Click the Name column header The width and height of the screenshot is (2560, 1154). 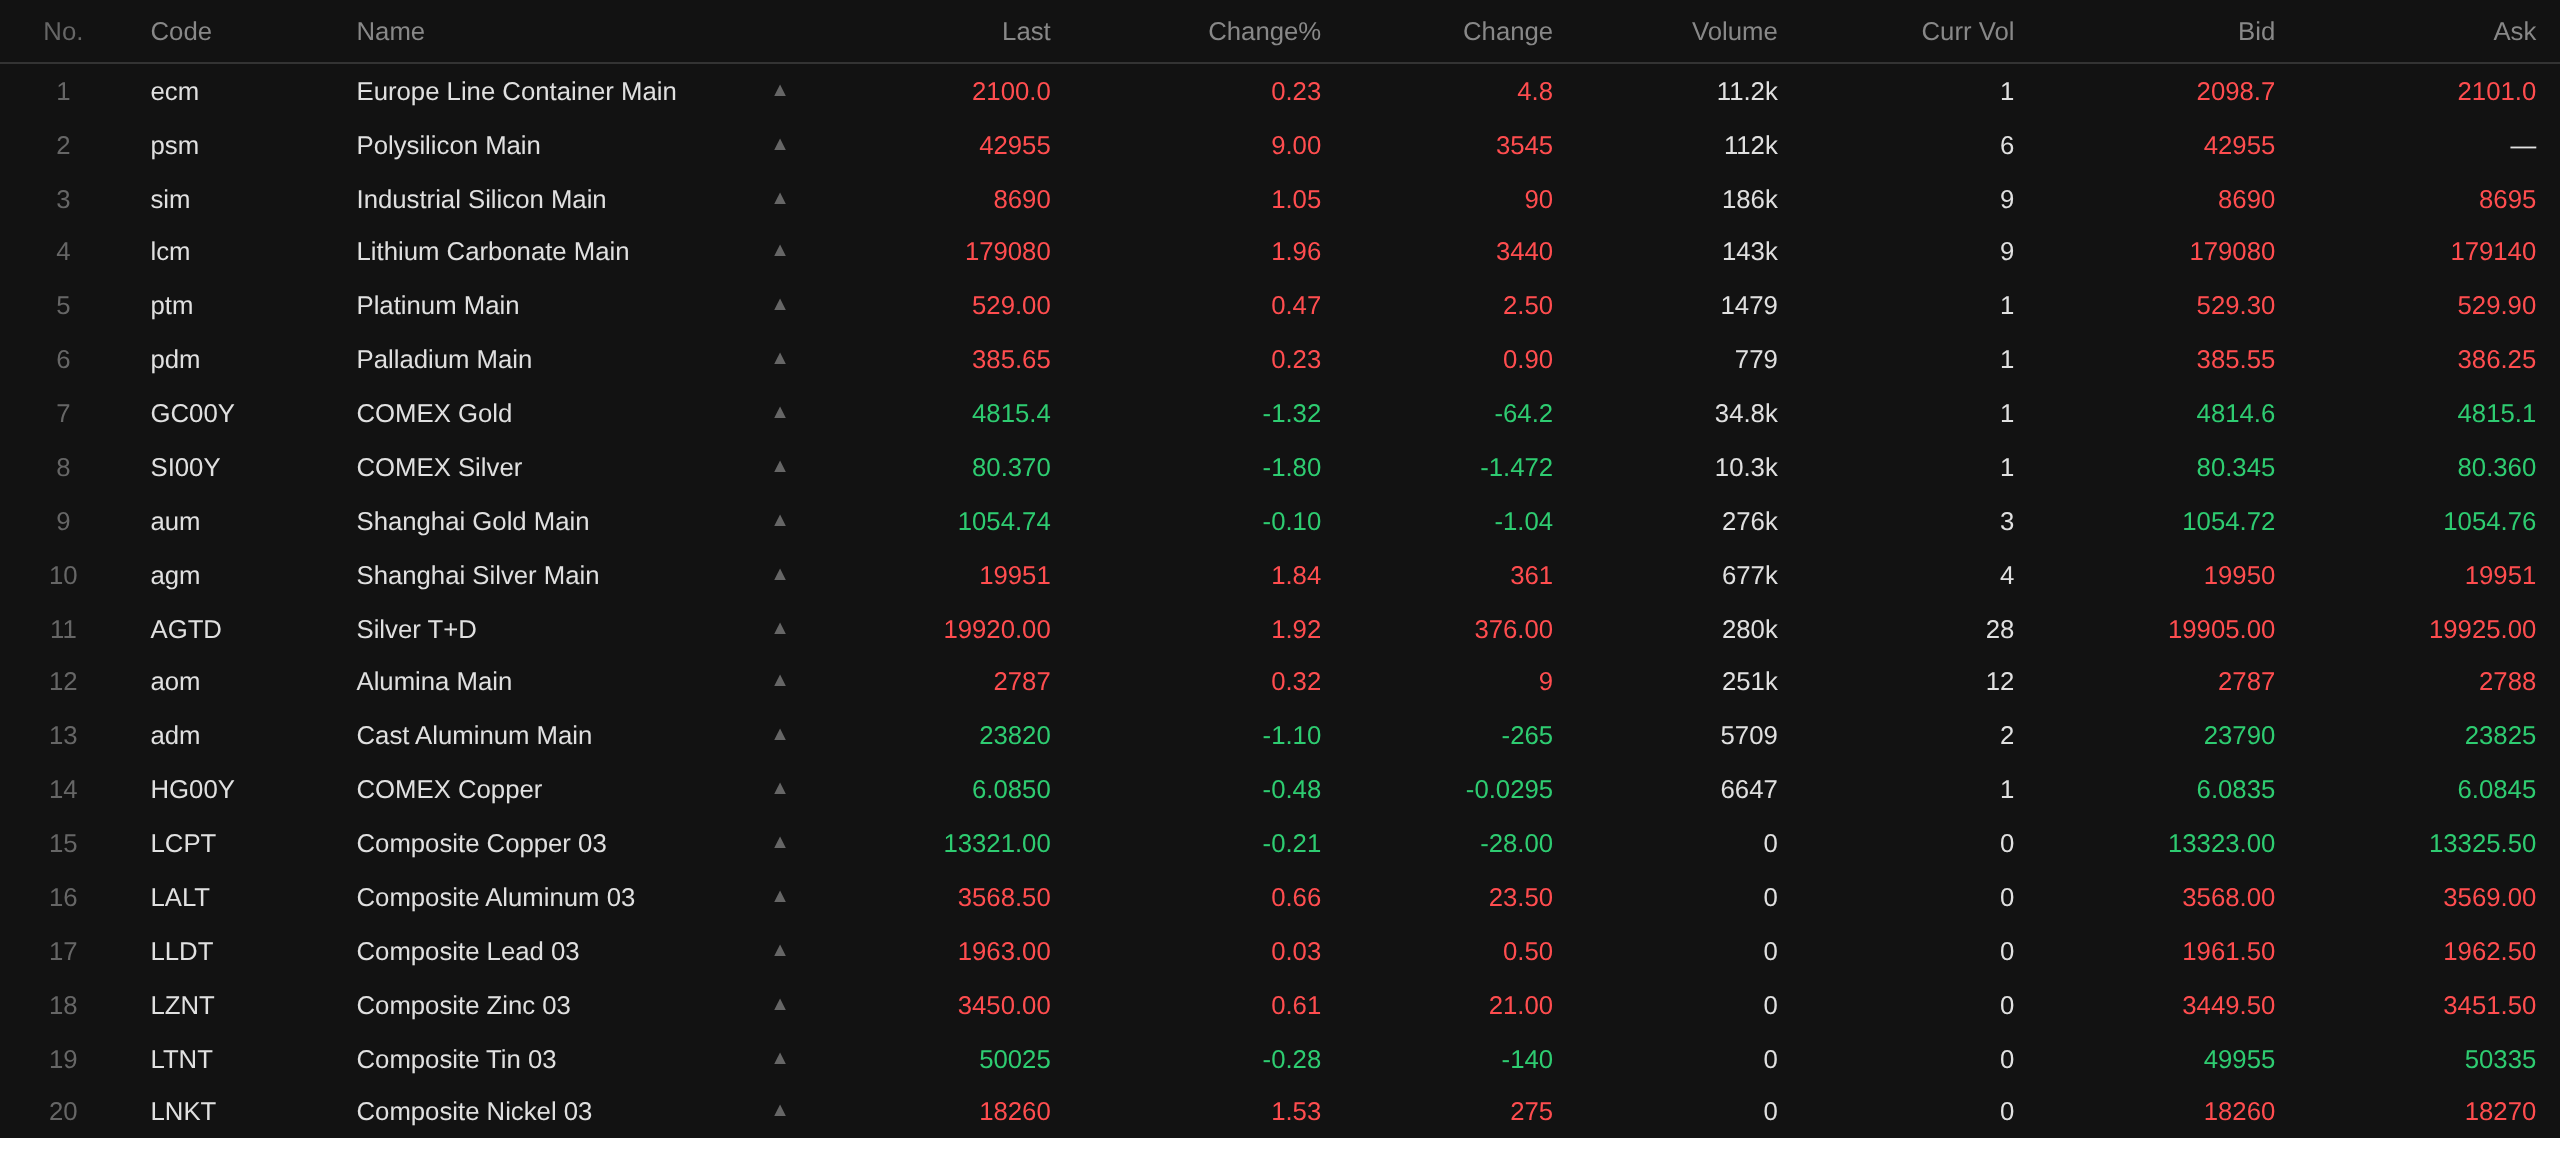click(390, 32)
